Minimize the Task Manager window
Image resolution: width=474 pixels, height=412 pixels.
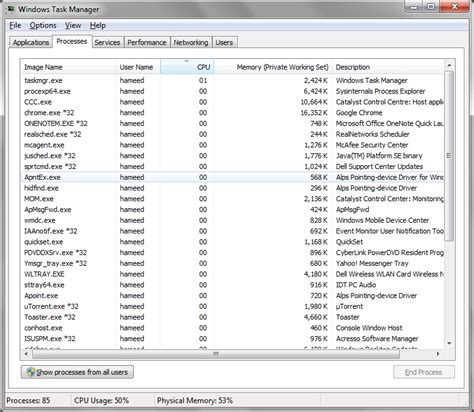[414, 6]
